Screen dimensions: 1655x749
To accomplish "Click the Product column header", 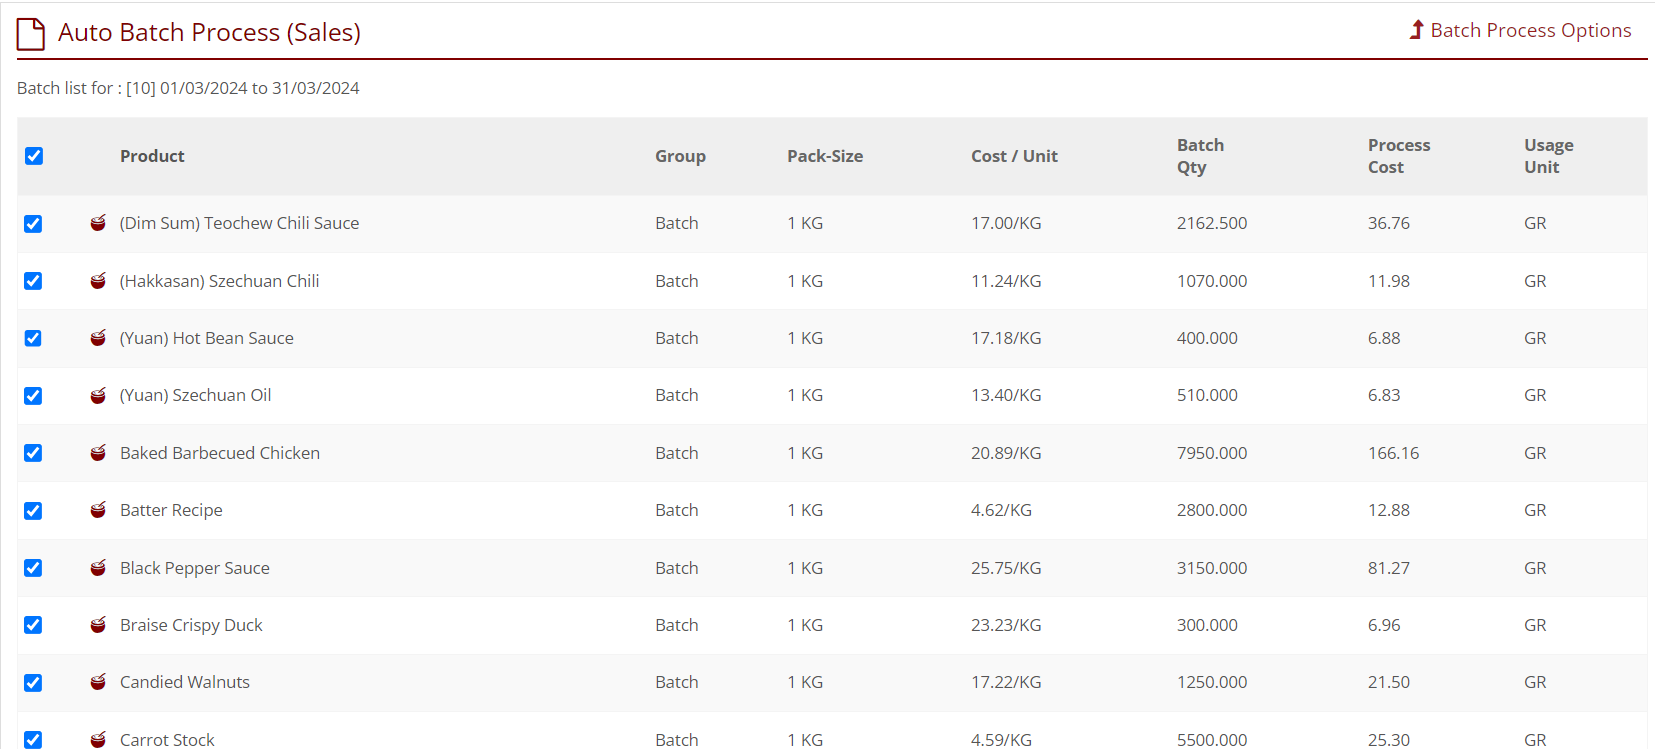I will pyautogui.click(x=152, y=156).
